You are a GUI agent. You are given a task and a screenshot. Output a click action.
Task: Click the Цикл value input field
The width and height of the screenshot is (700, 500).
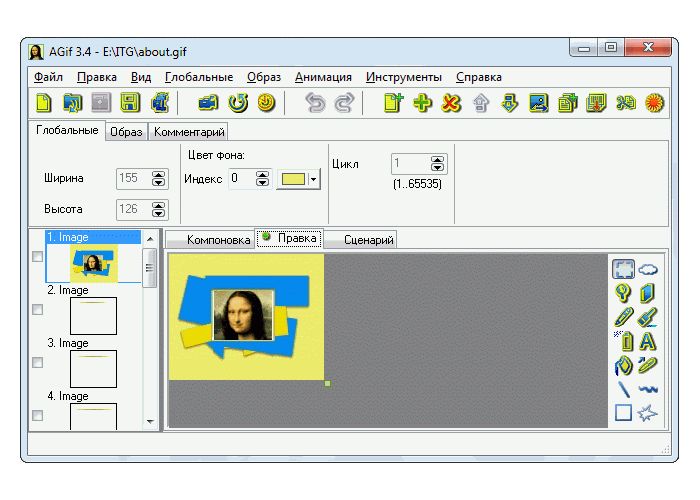(x=411, y=164)
